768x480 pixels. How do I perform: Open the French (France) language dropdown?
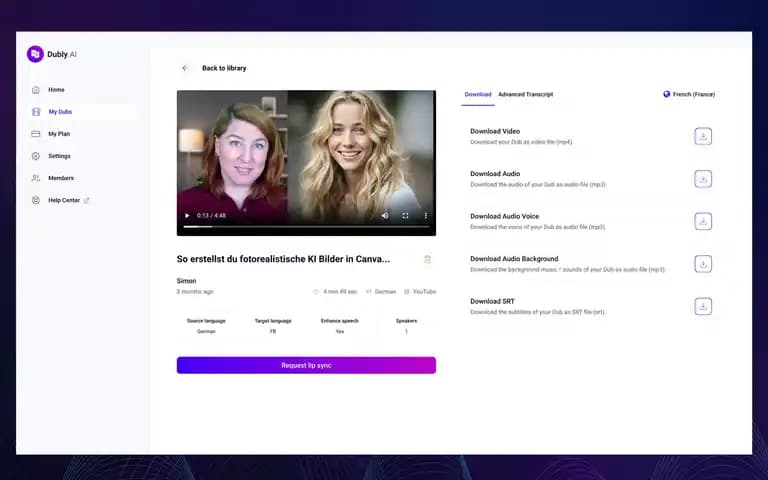click(689, 94)
